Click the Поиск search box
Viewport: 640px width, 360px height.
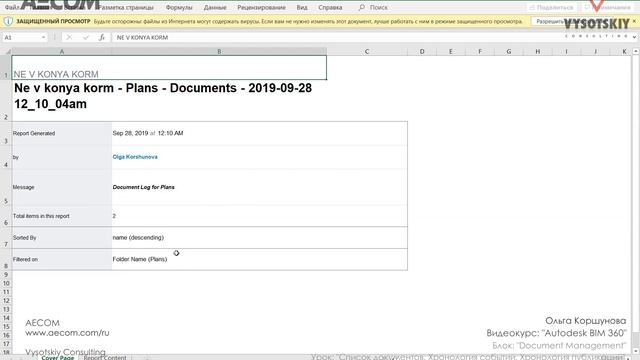click(x=378, y=7)
